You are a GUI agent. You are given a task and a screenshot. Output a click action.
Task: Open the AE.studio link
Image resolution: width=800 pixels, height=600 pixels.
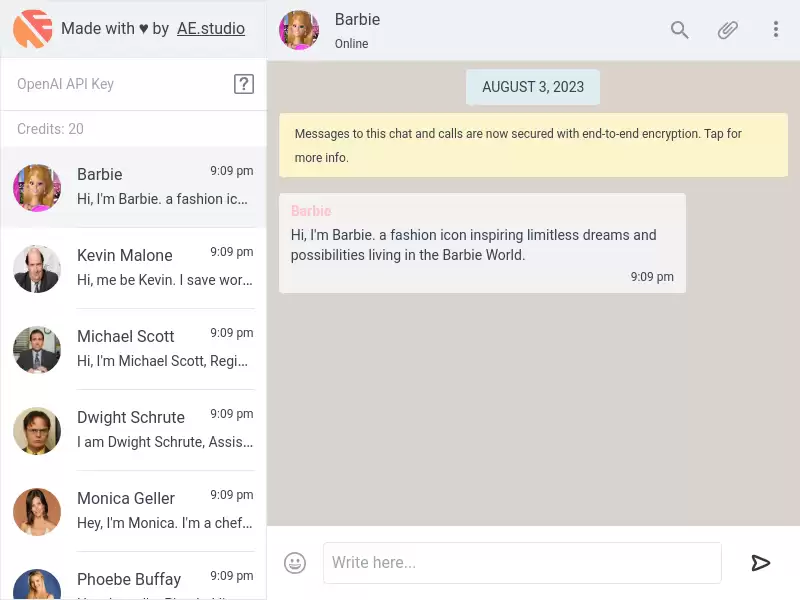tap(211, 29)
